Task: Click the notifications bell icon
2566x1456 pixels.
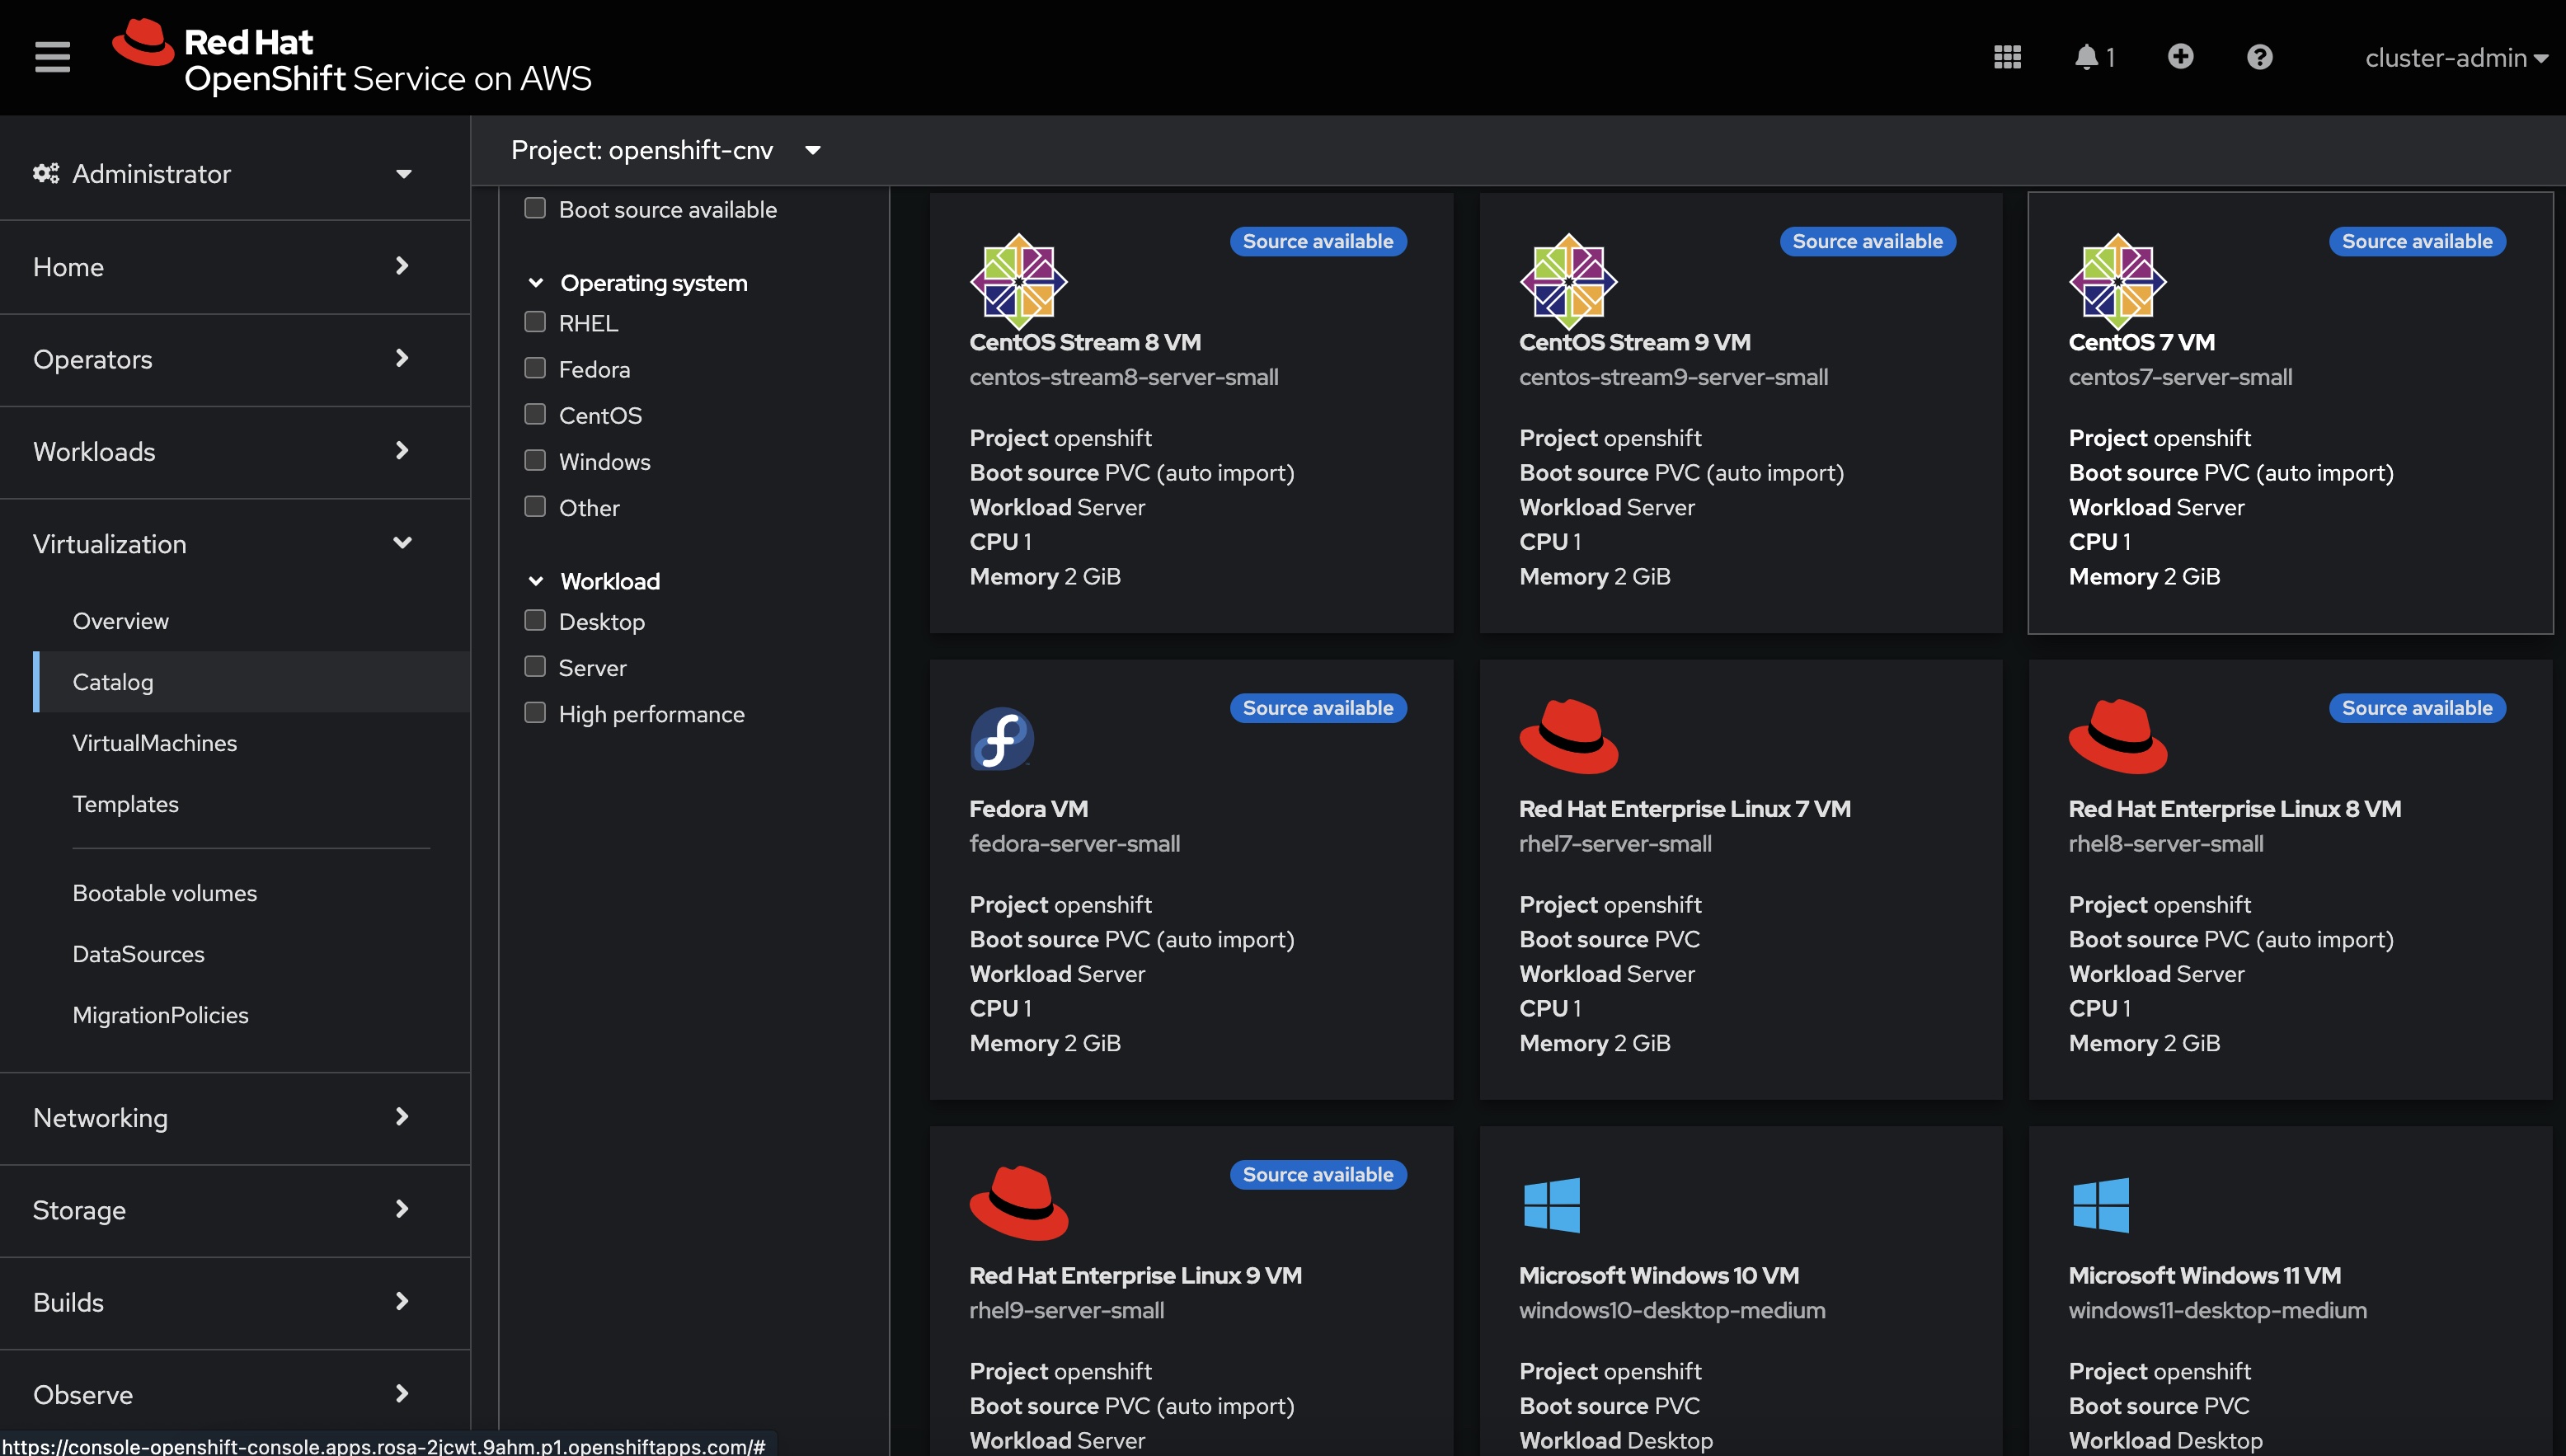Action: (2086, 57)
